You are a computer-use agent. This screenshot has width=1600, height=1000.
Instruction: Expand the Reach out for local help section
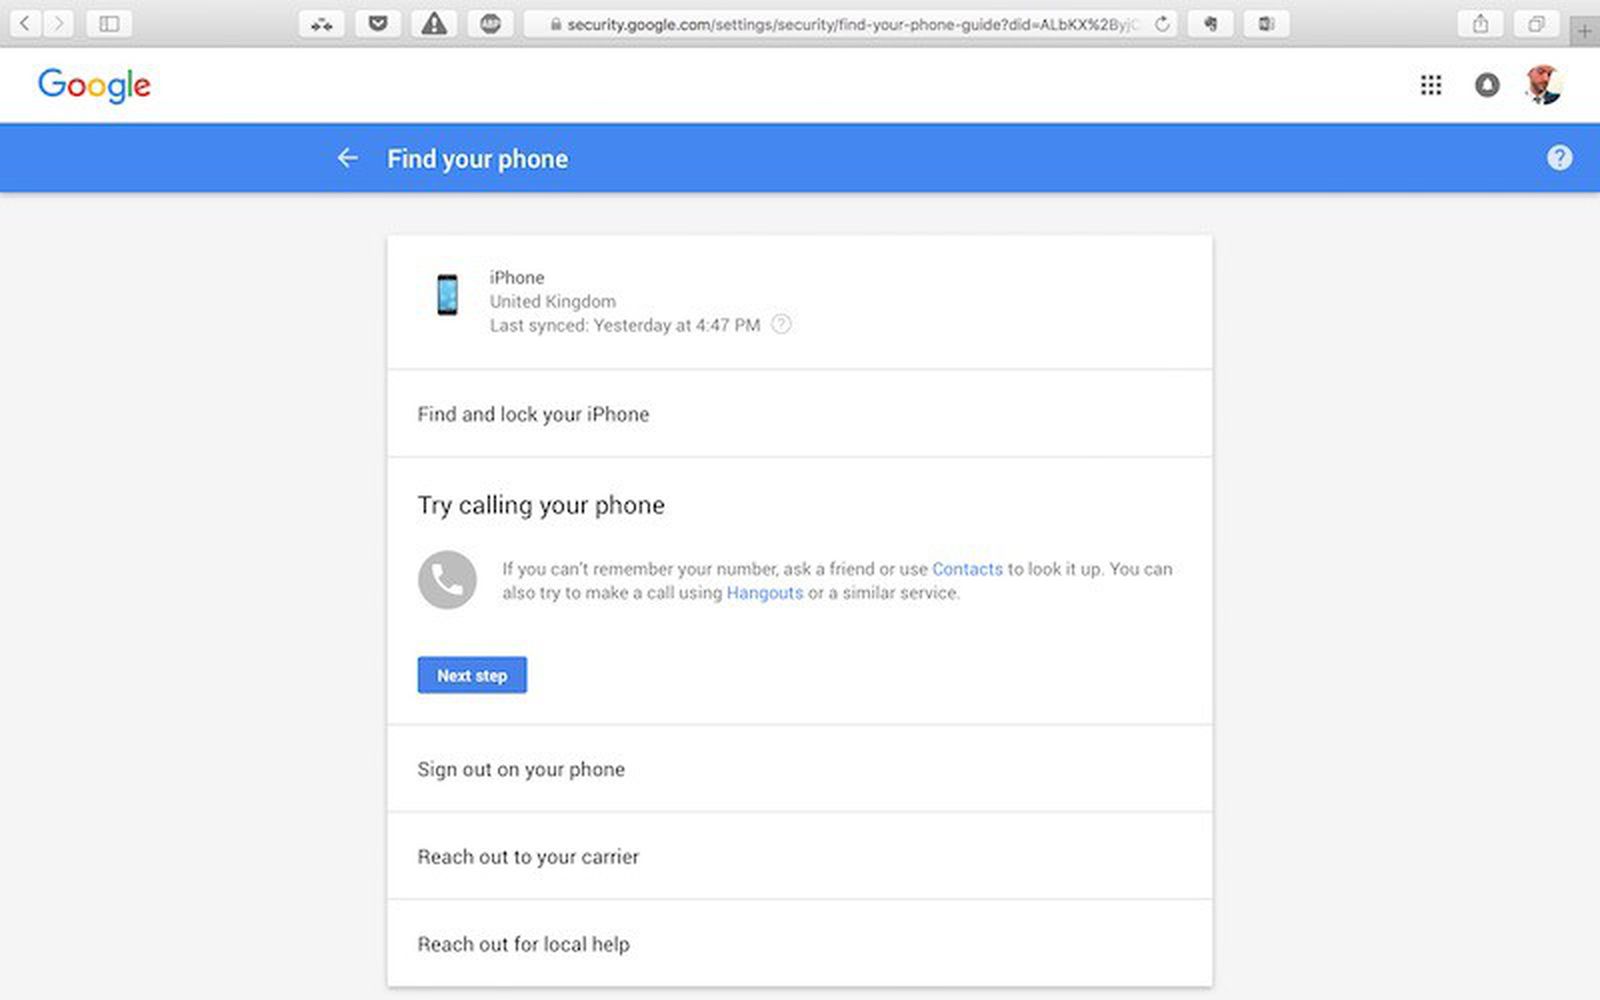click(523, 943)
